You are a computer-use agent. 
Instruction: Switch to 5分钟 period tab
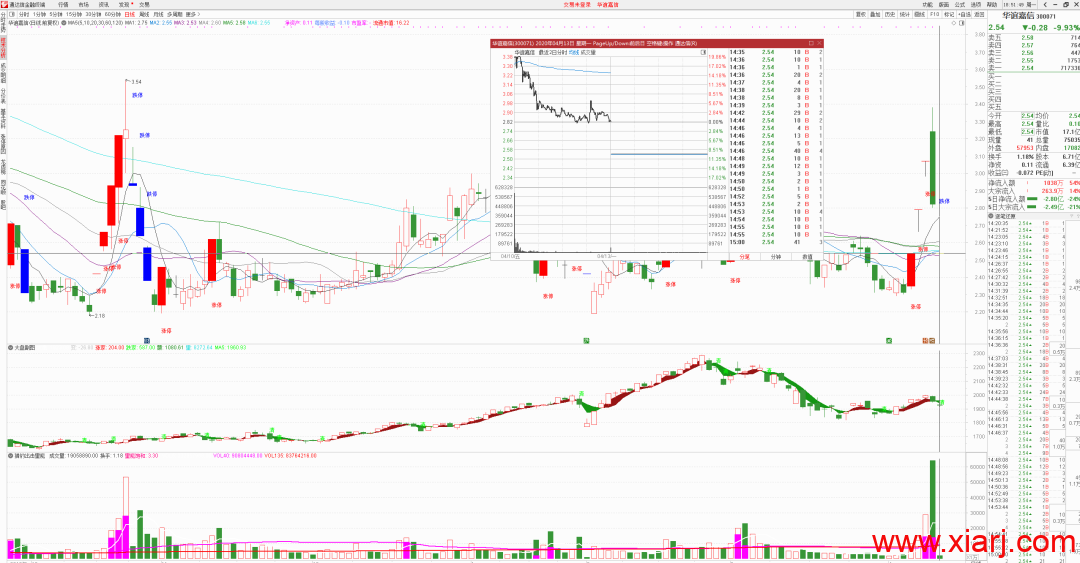(56, 14)
